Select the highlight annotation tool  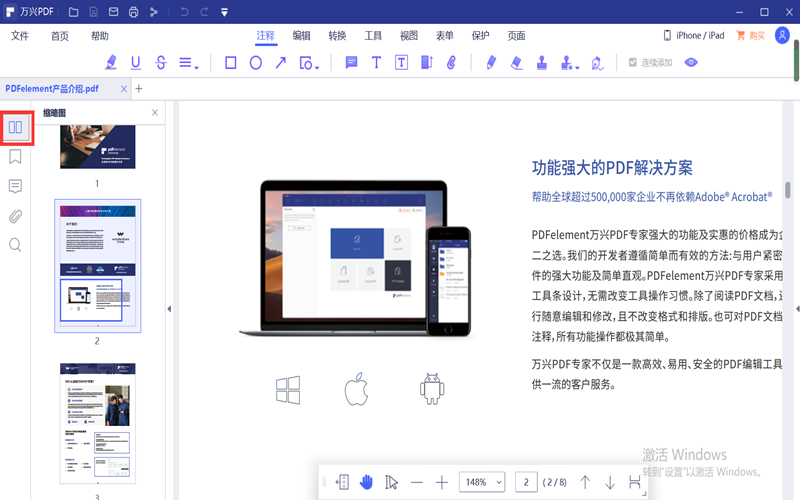pos(111,62)
